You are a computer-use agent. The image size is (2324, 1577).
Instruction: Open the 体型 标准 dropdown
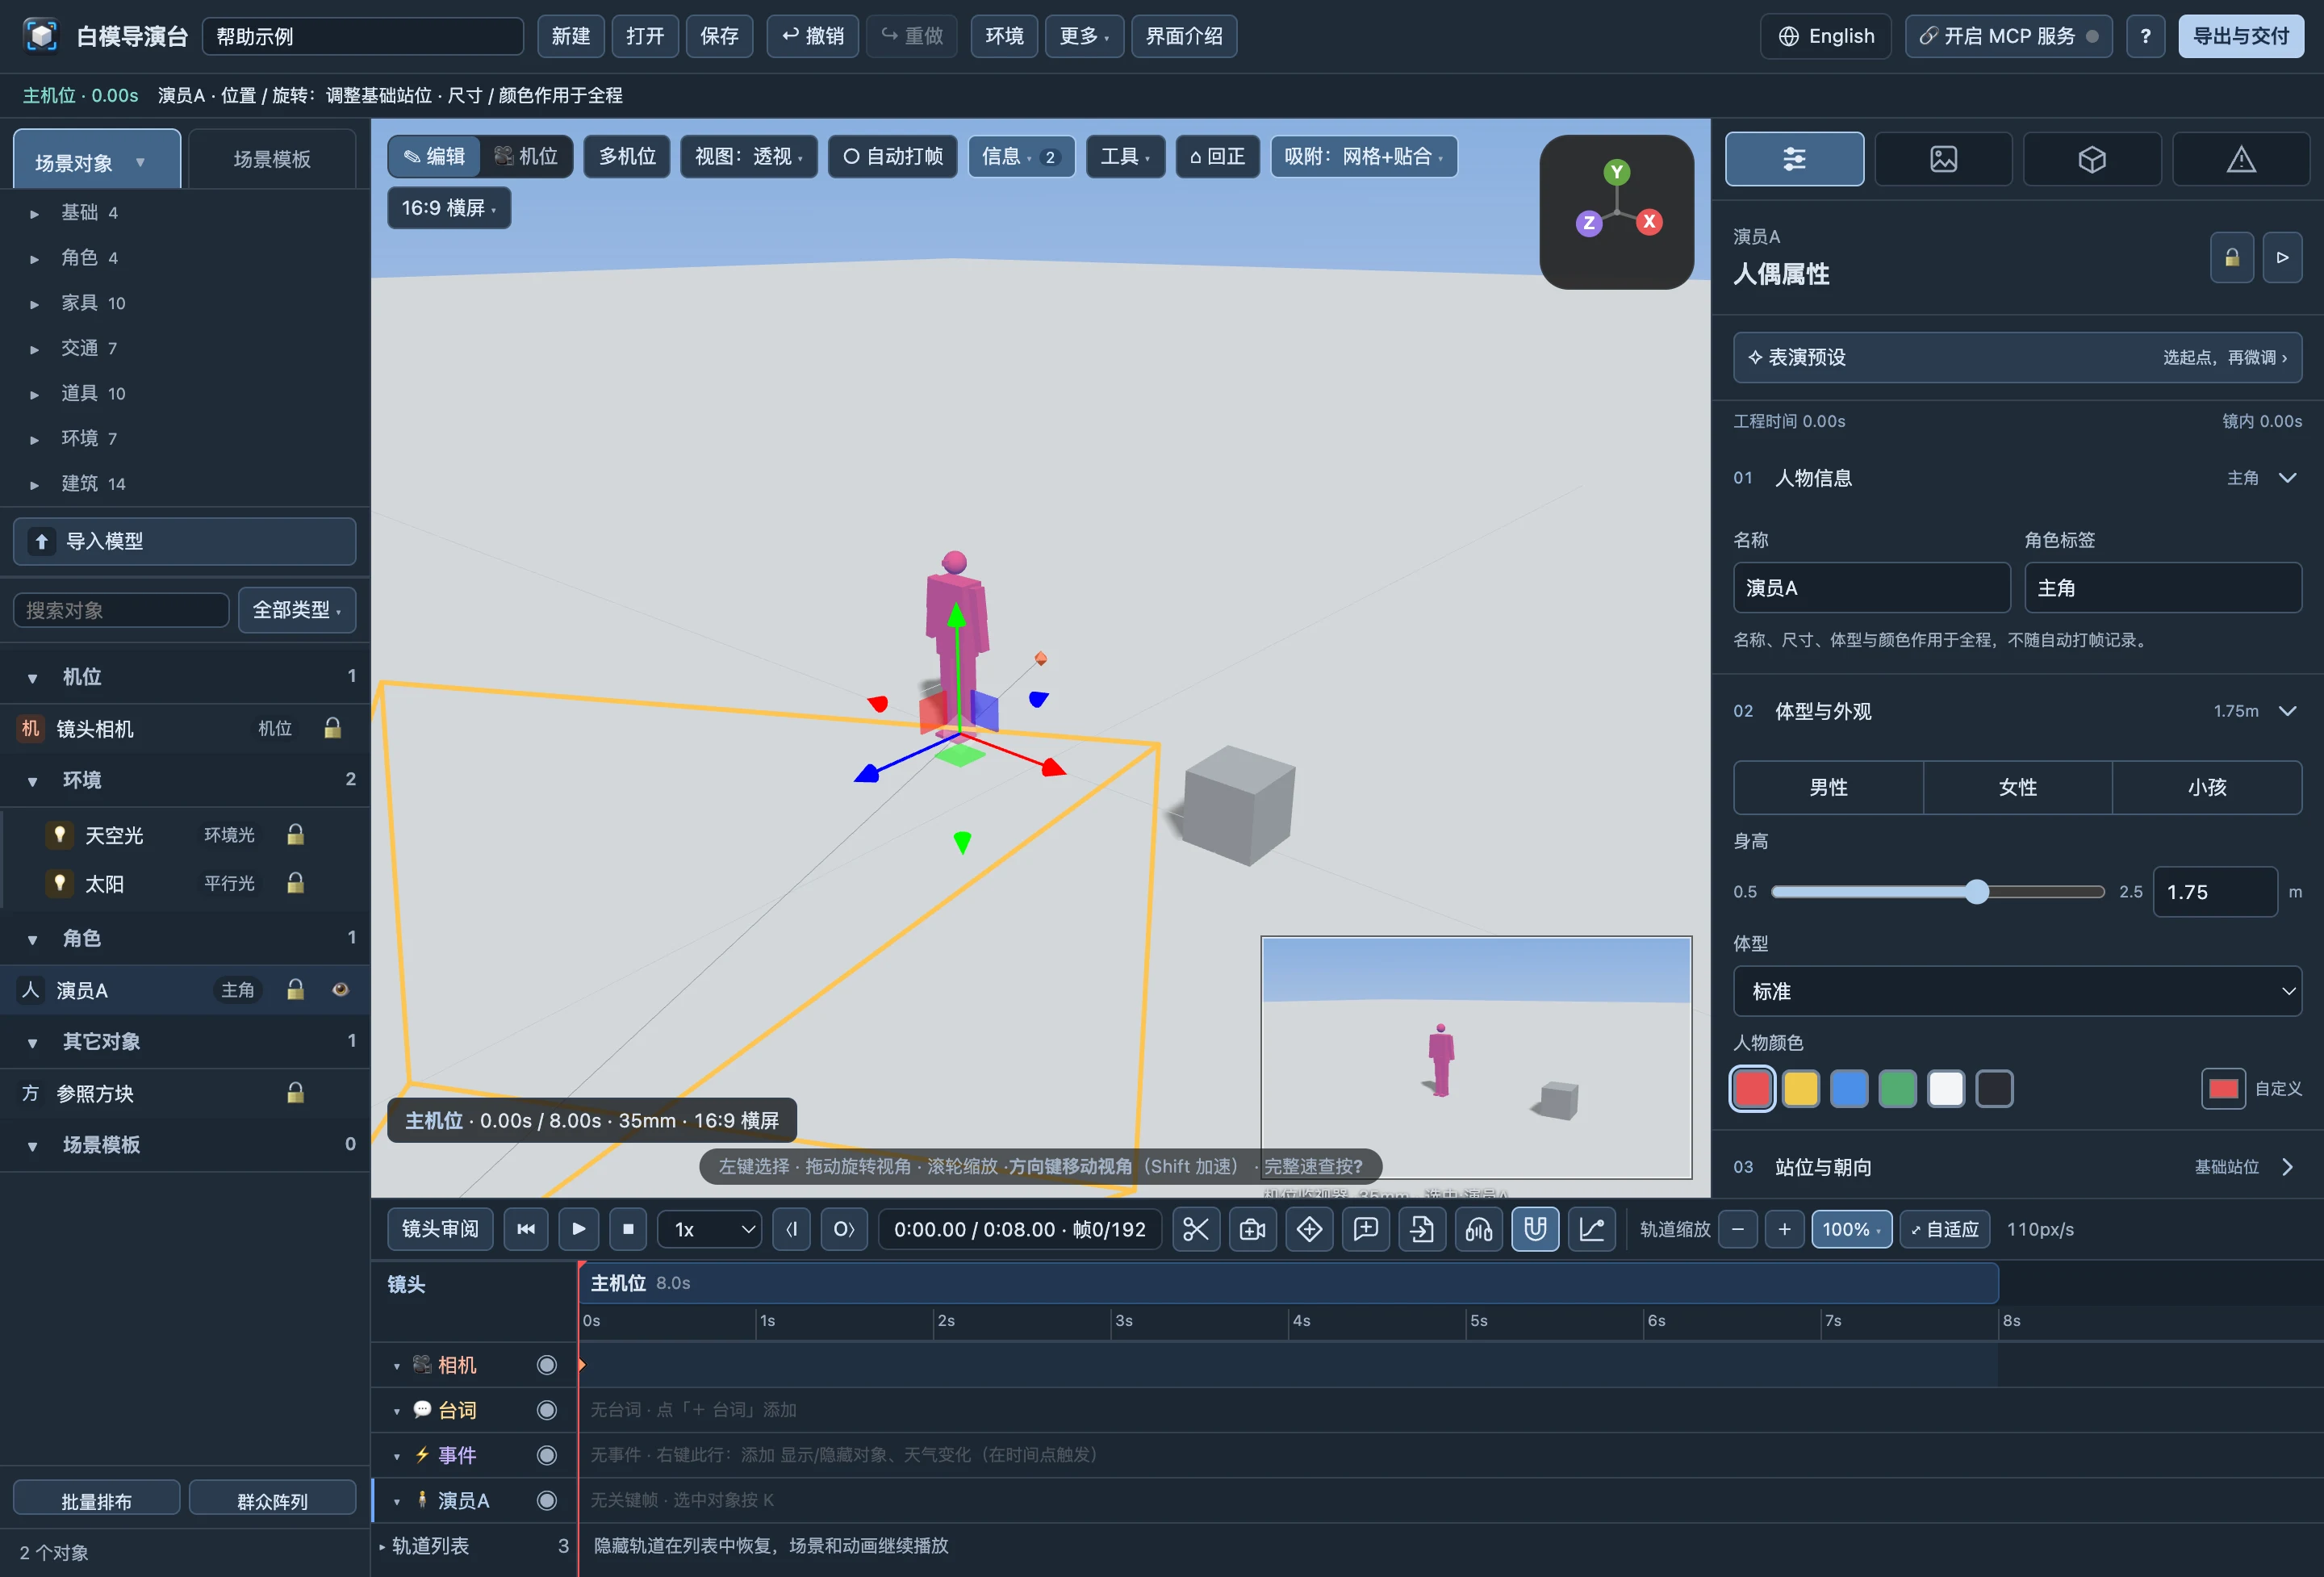pyautogui.click(x=2017, y=991)
